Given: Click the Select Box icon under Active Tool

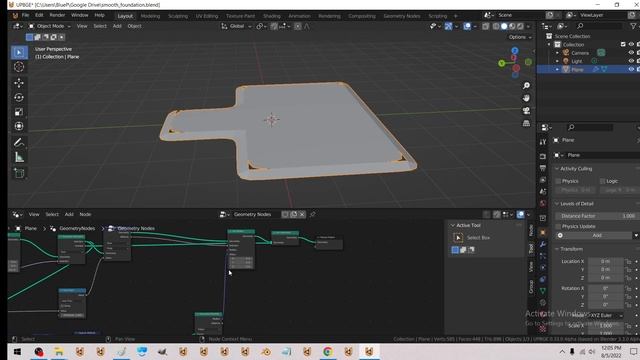Looking at the screenshot, I should pyautogui.click(x=458, y=238).
